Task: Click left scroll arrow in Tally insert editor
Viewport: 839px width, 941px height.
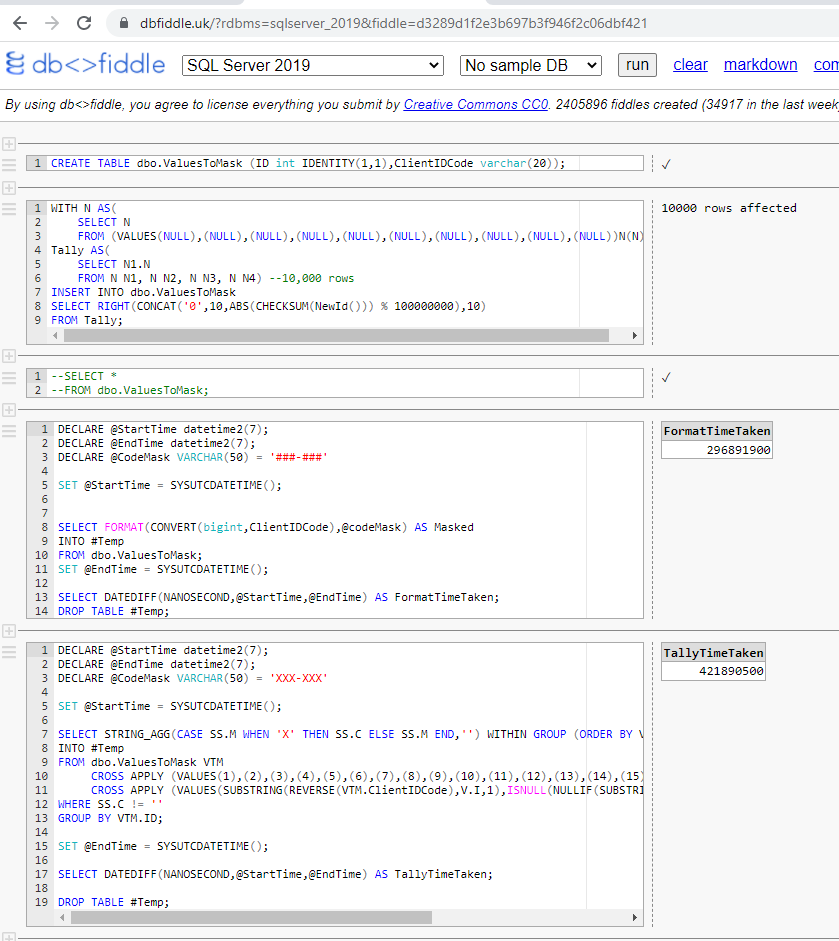Action: [x=56, y=335]
